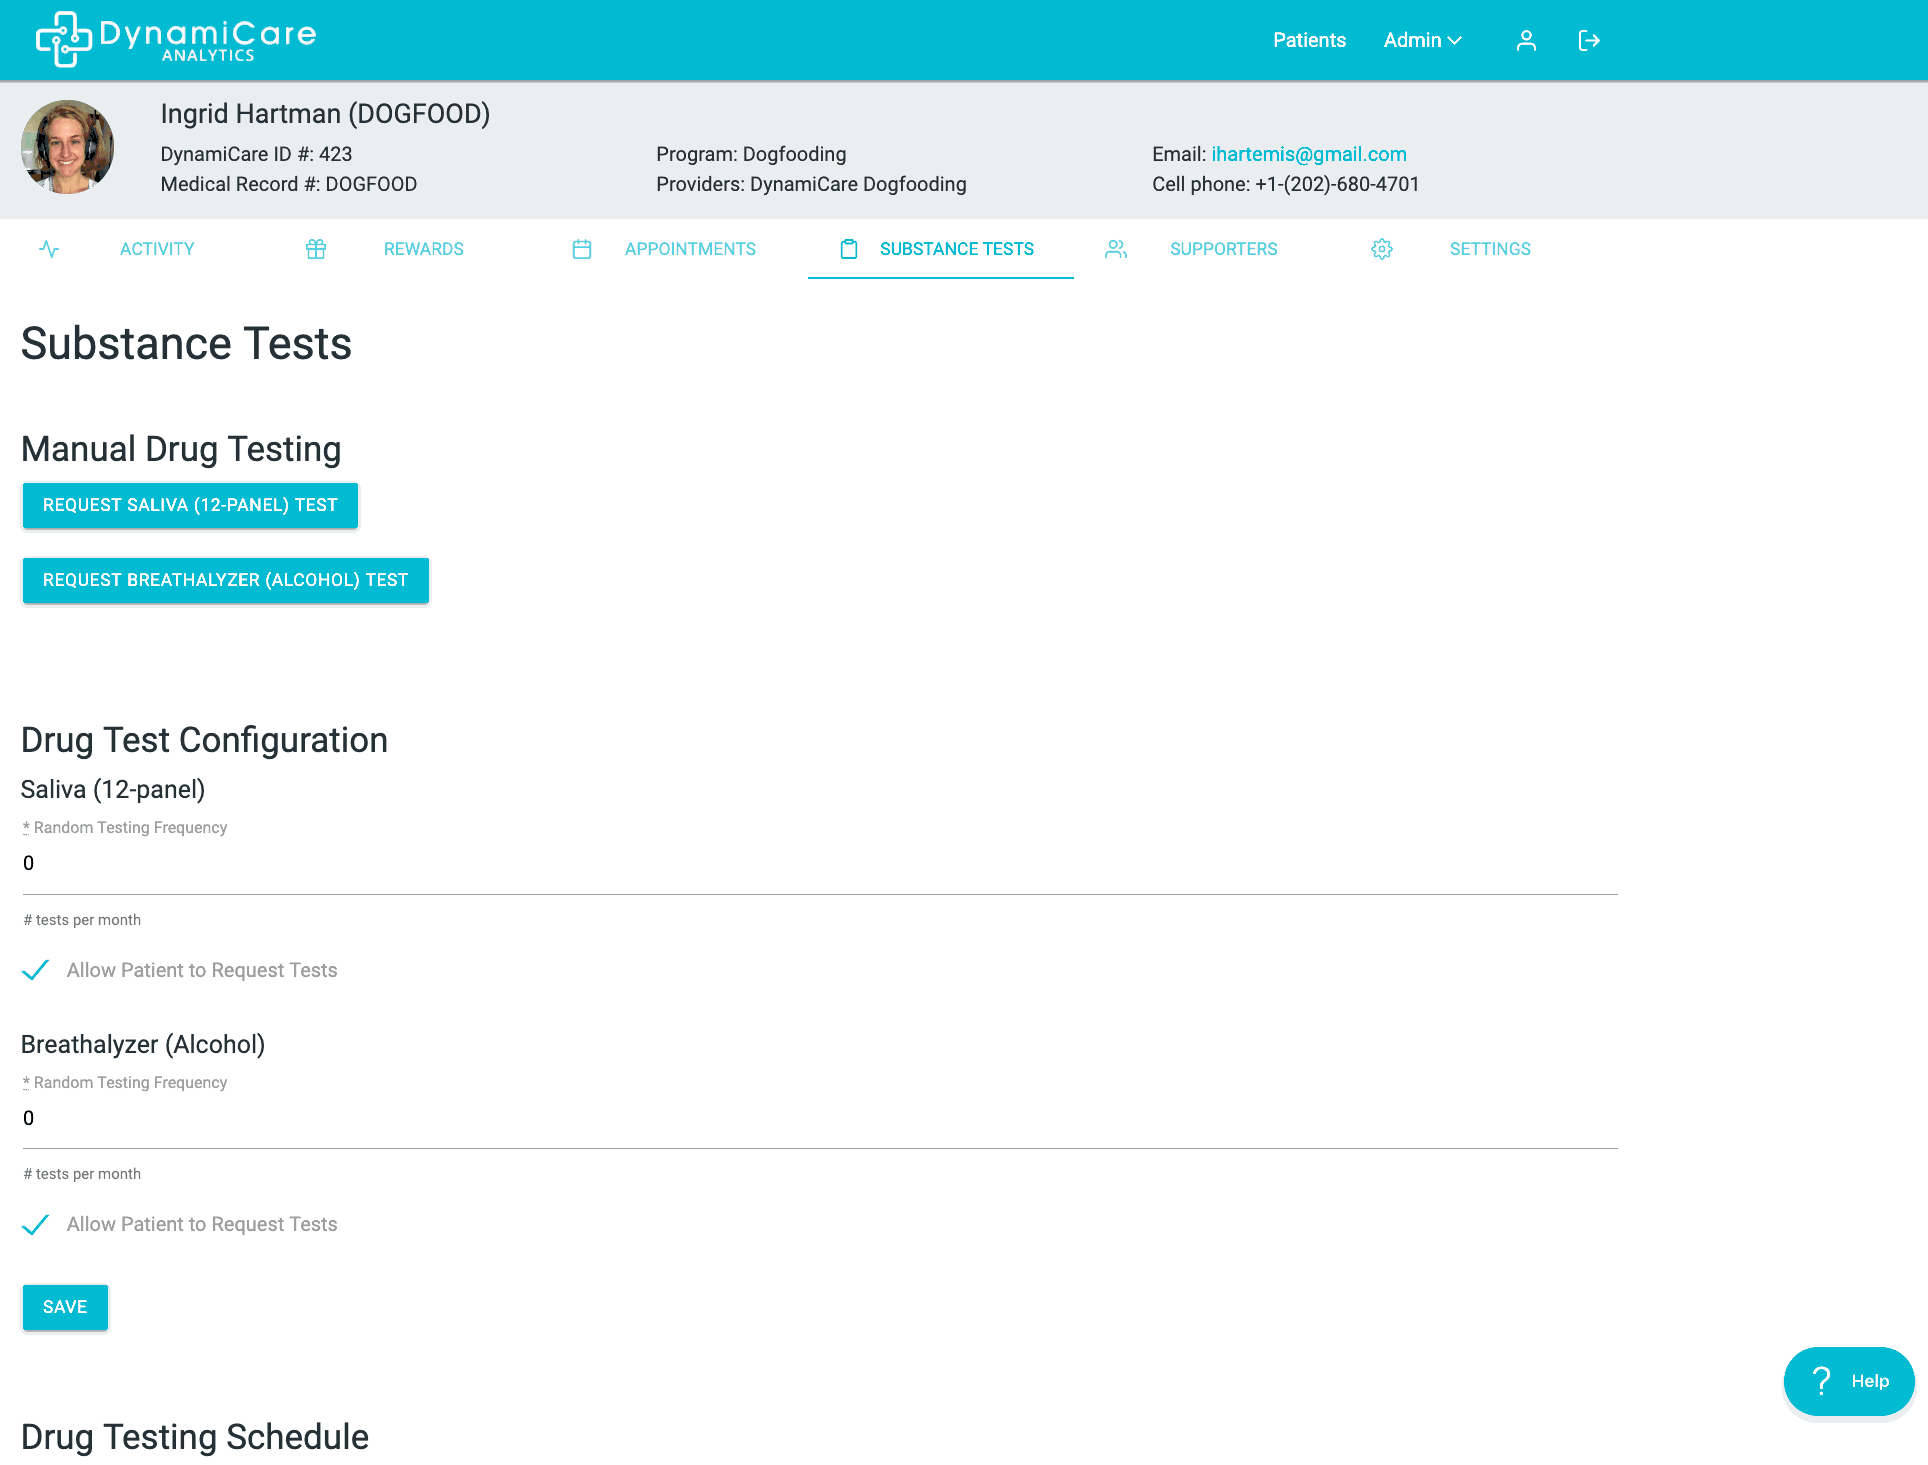Save drug test configuration
The image size is (1928, 1465).
point(65,1307)
